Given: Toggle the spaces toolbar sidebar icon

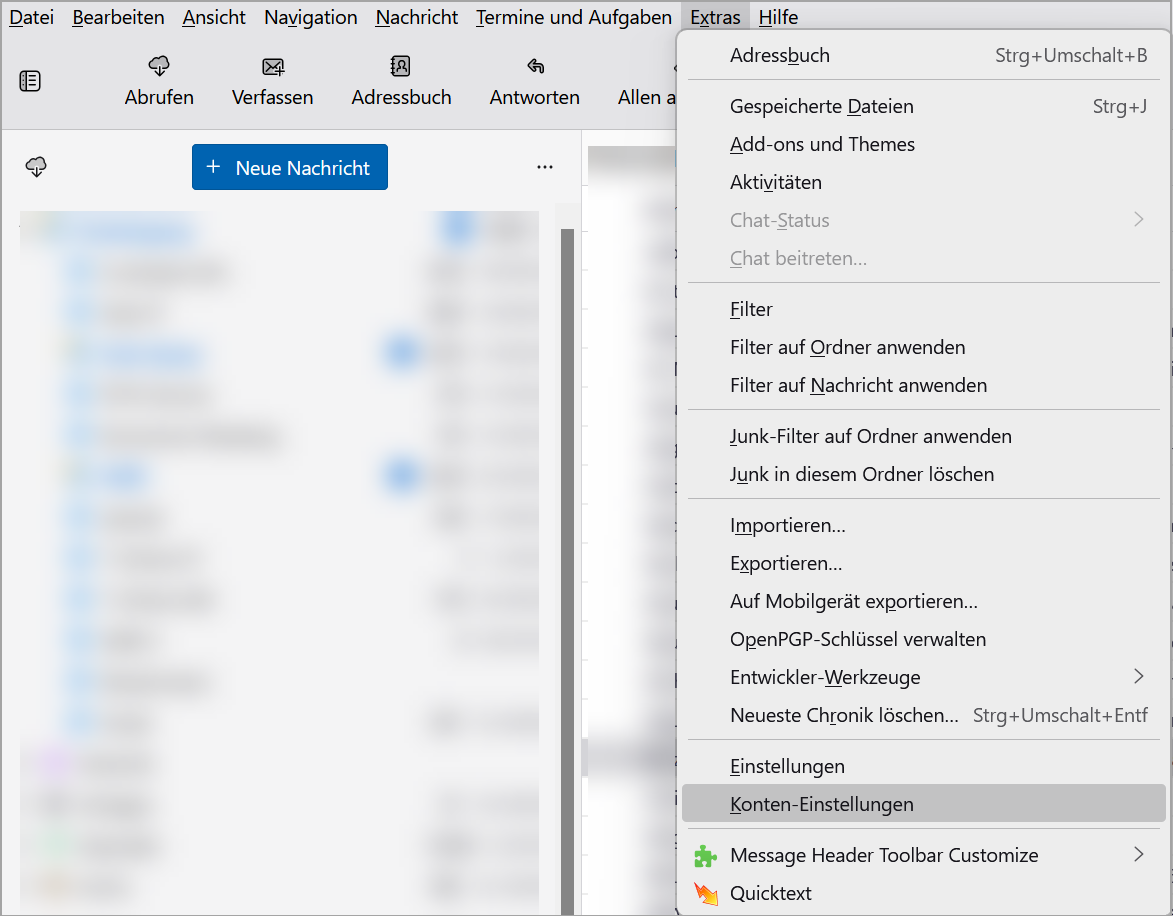Looking at the screenshot, I should [x=30, y=82].
